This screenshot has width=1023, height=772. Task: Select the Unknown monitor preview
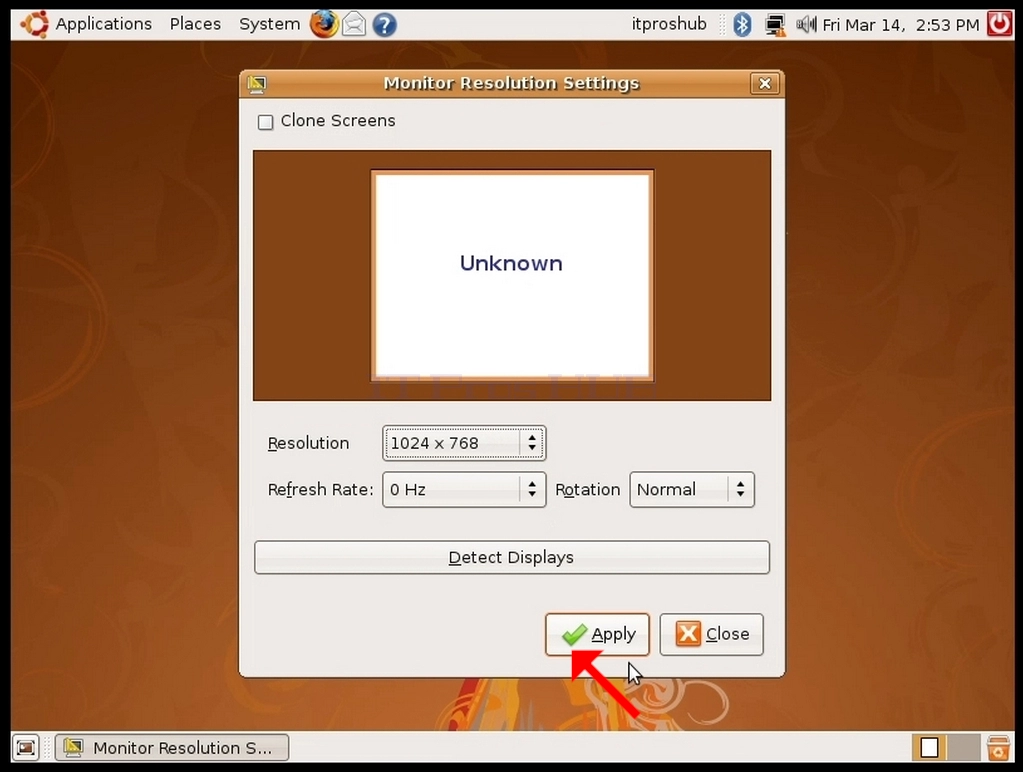[x=512, y=275]
